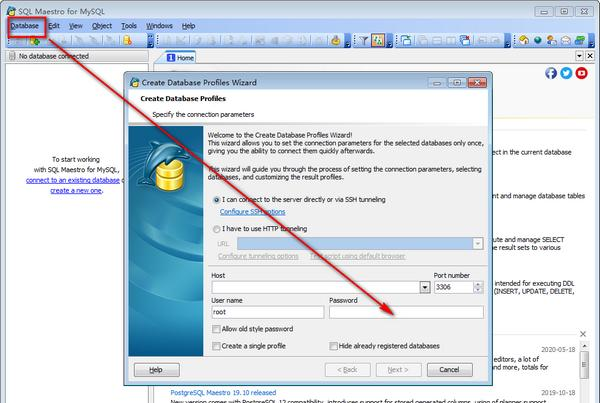Click the yellow toolbar icon left of the funnel
This screenshot has width=600, height=403.
pos(336,41)
